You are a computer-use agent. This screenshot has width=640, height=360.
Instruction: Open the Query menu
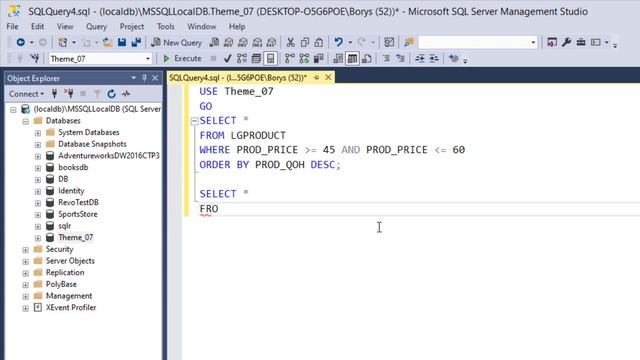96,27
